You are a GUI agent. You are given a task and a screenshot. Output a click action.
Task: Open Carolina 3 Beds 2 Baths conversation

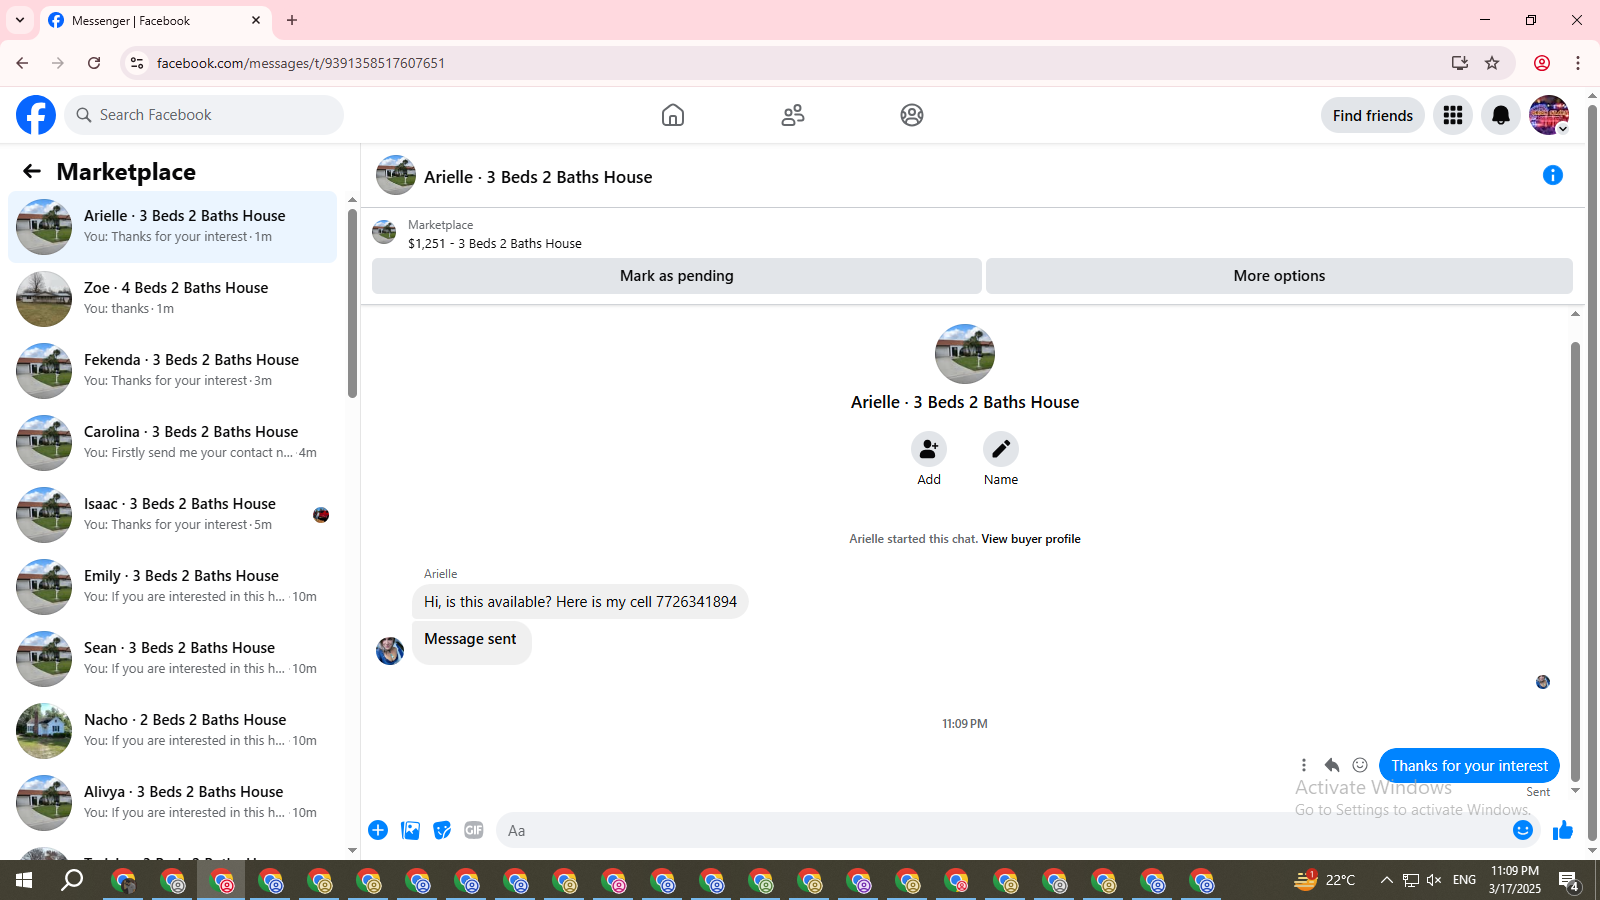pos(173,443)
